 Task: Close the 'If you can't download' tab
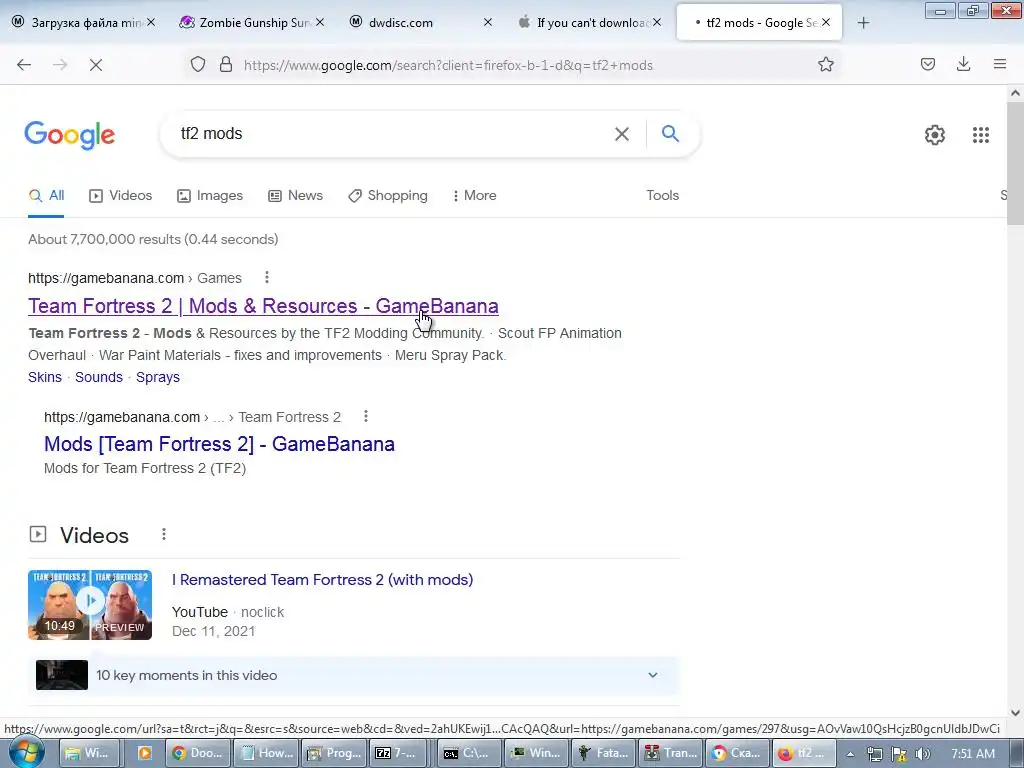point(657,22)
